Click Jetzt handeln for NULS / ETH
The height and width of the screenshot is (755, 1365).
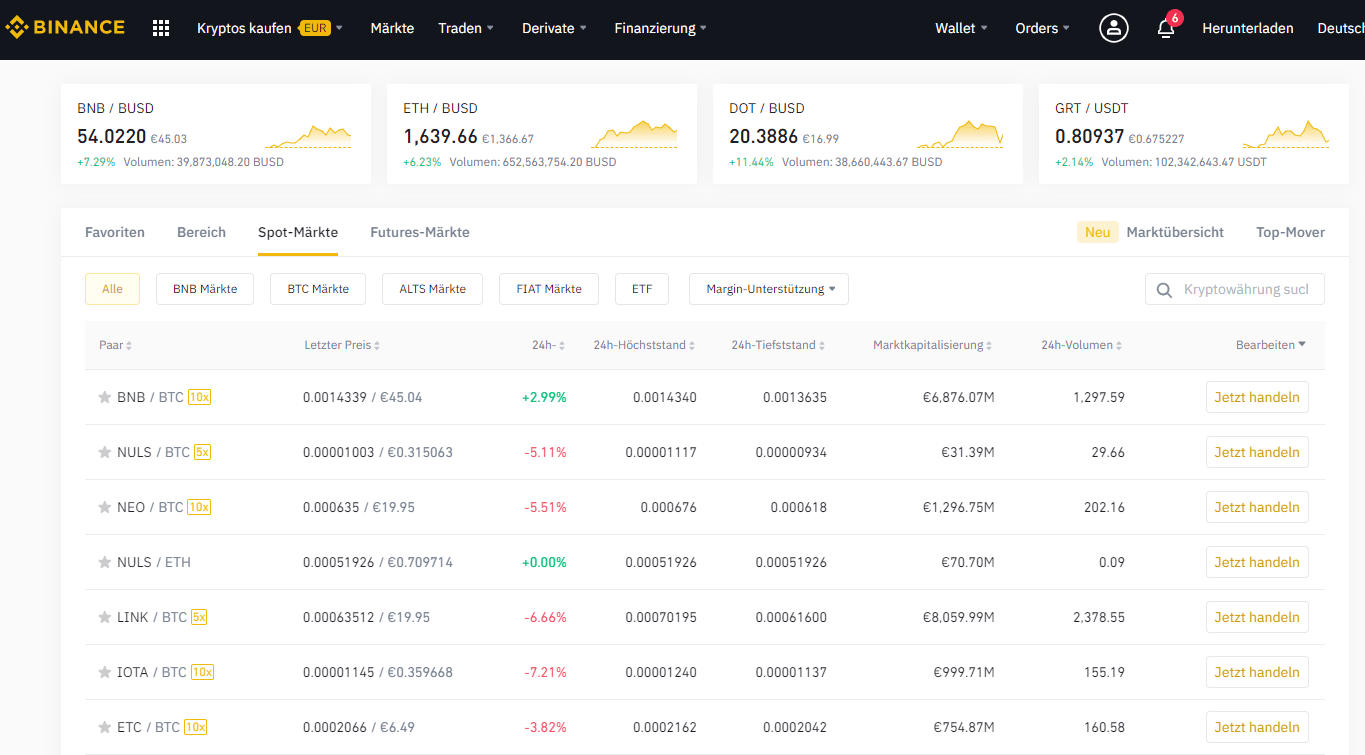coord(1257,562)
